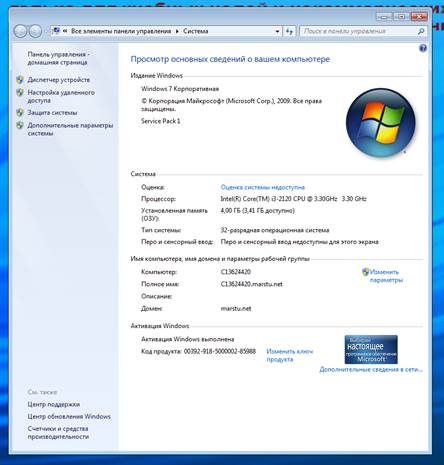
Task: Open Дополнительные сведения в сети link
Action: 371,369
